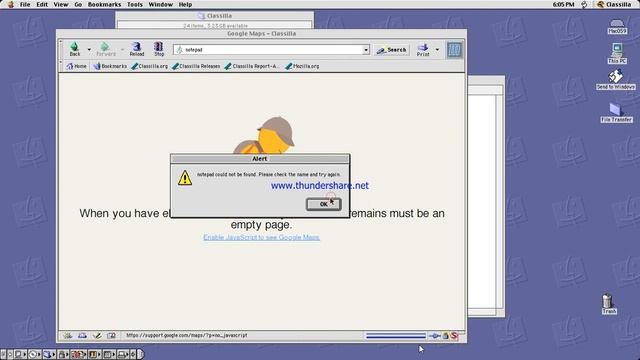Click the Address Book icon in status bar
Image resolution: width=640 pixels, height=360 pixels.
[x=111, y=336]
